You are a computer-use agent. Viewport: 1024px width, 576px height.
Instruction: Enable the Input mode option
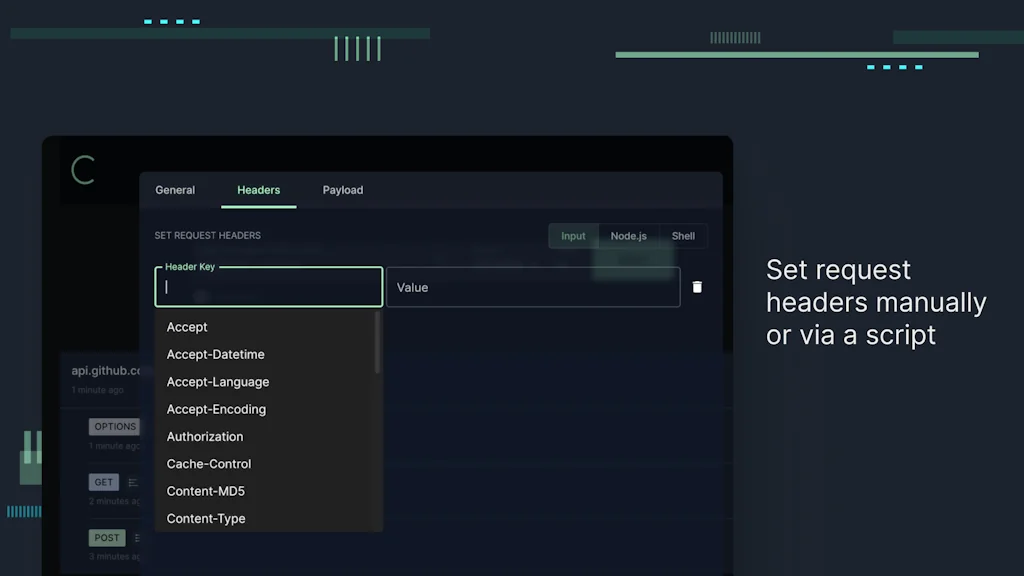click(x=573, y=236)
